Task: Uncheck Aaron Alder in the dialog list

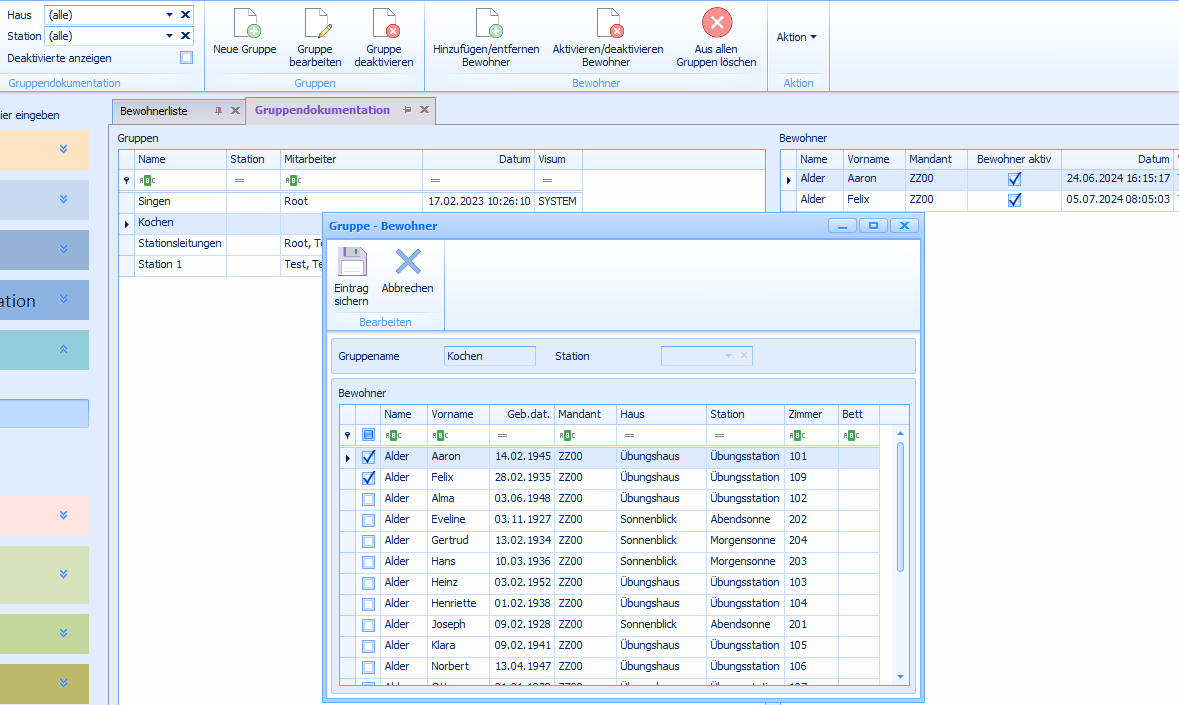Action: (368, 457)
